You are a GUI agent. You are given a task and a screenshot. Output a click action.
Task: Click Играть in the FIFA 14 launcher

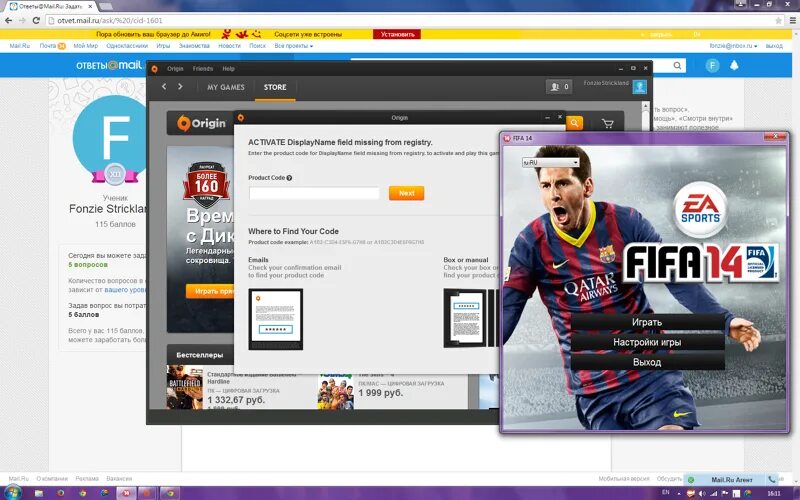pyautogui.click(x=647, y=322)
